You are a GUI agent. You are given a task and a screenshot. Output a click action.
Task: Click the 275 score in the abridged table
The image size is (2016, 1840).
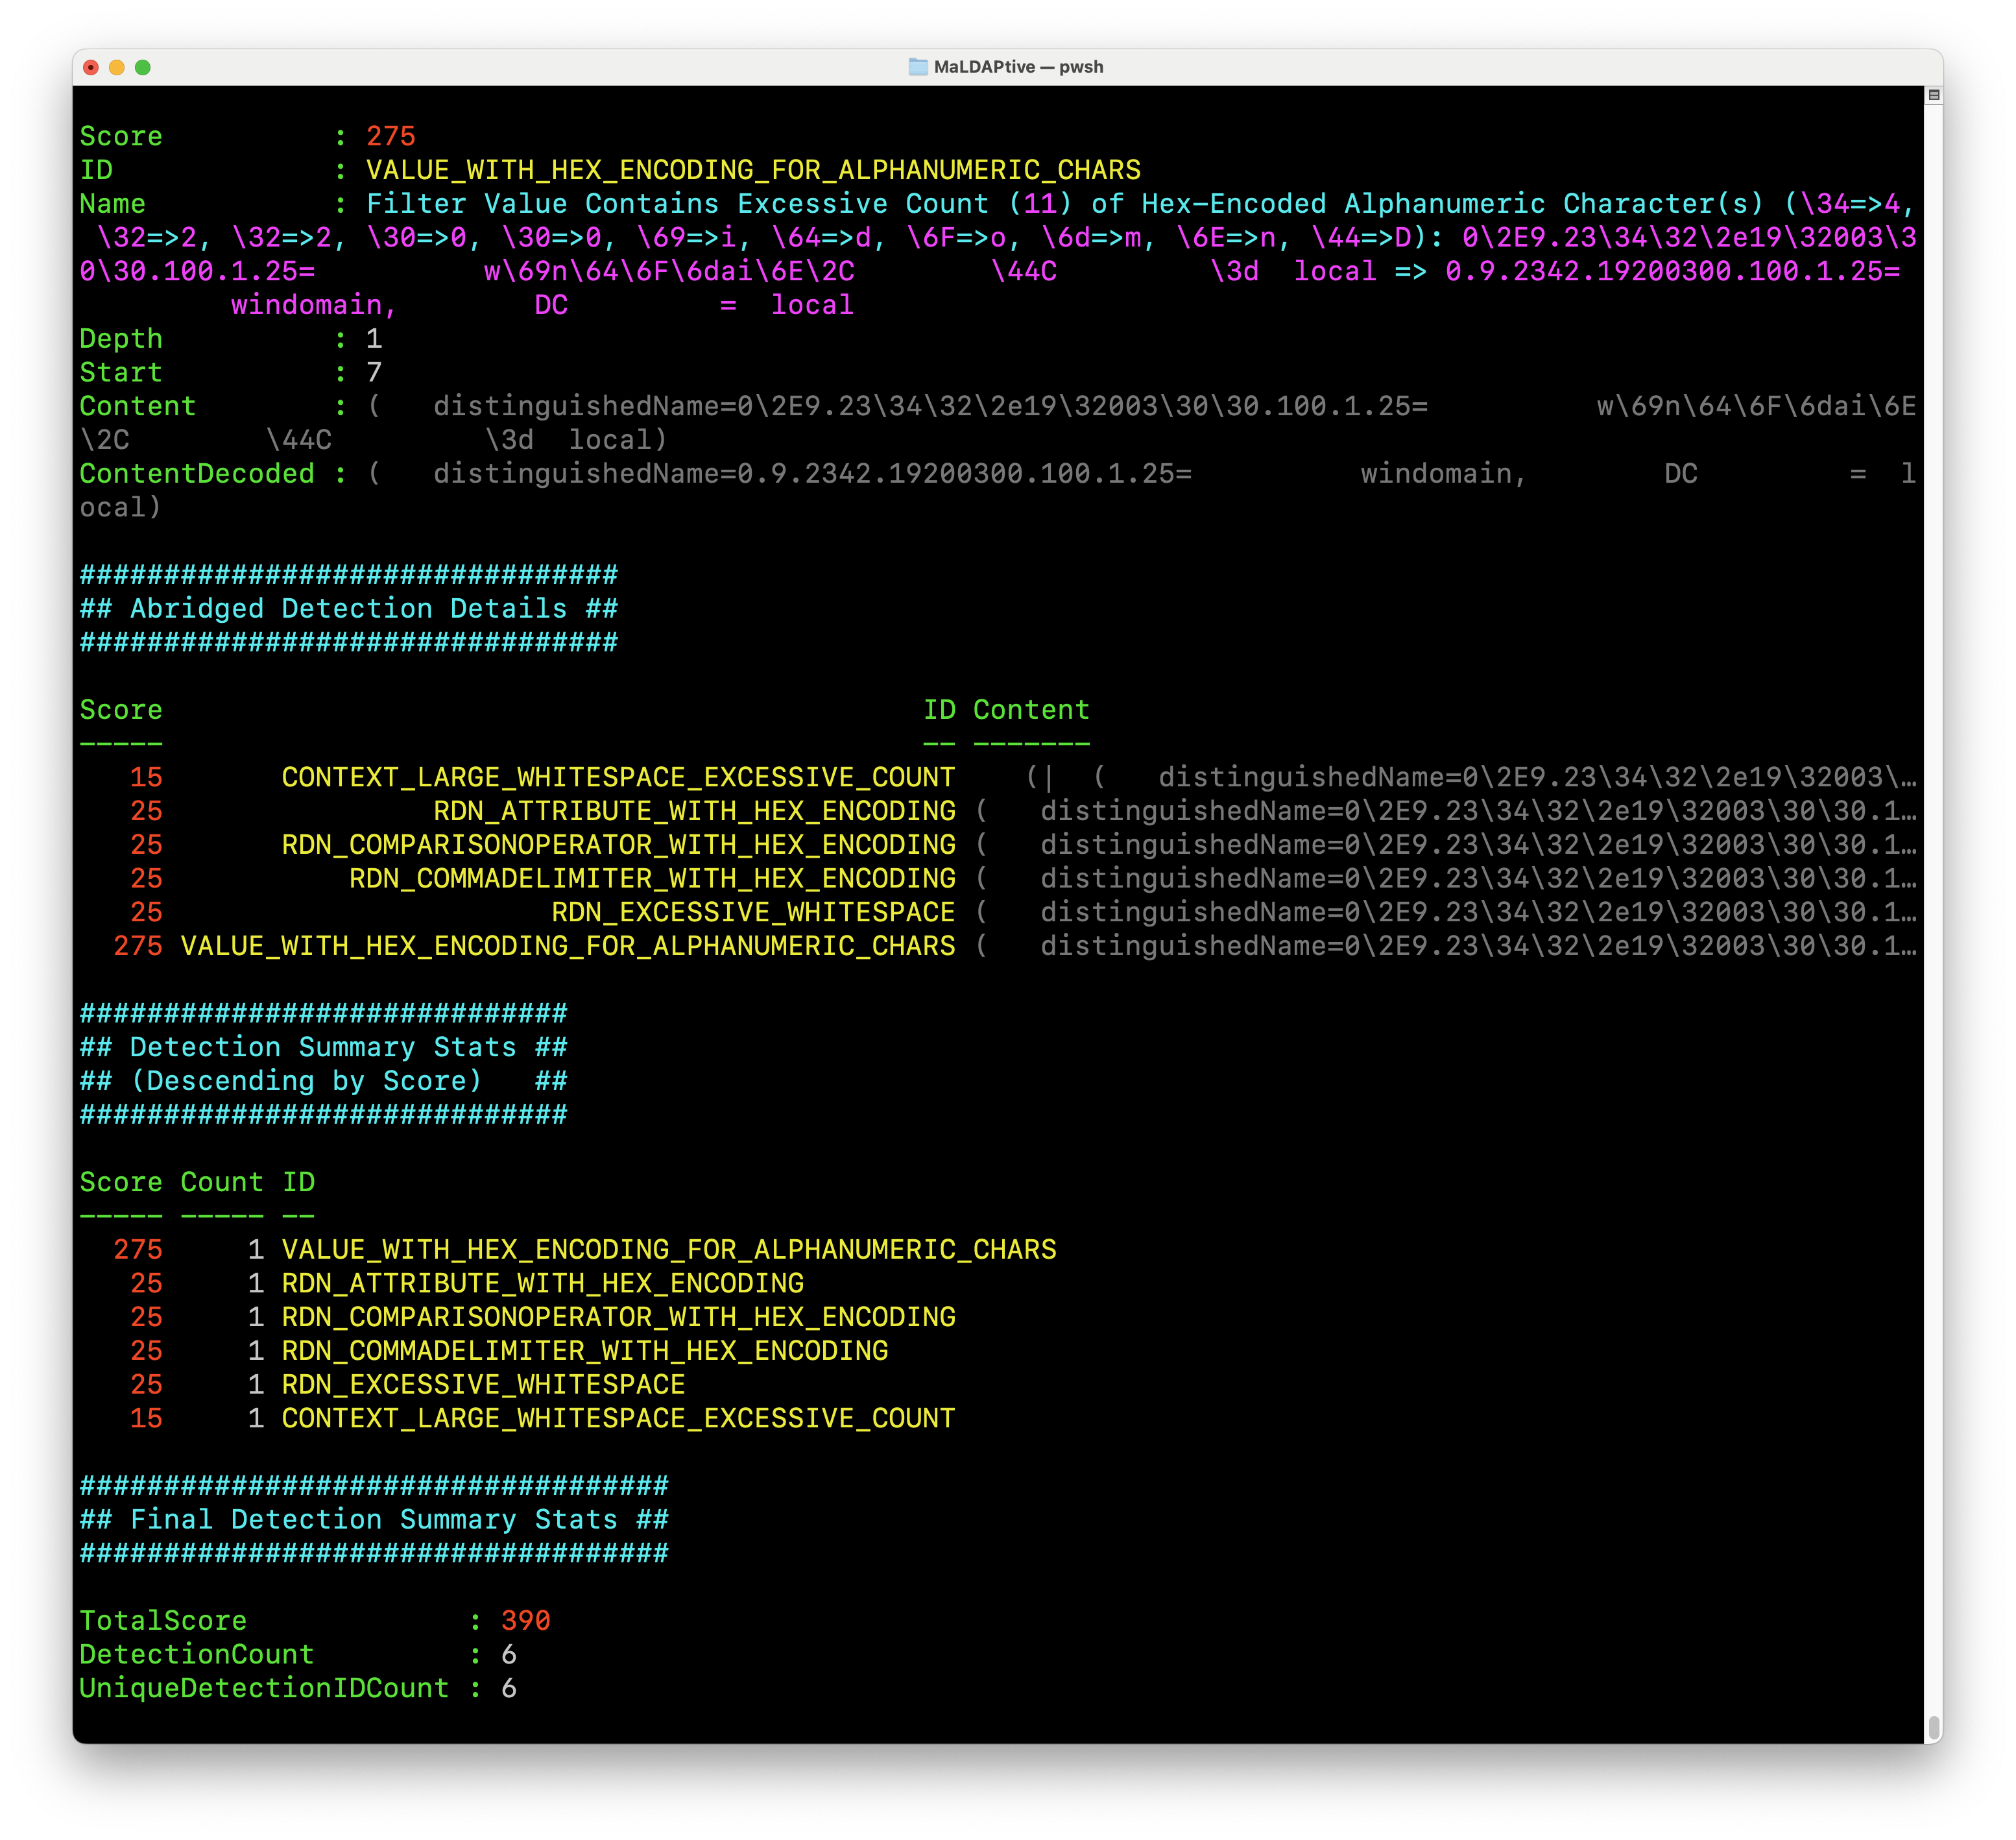click(x=138, y=946)
